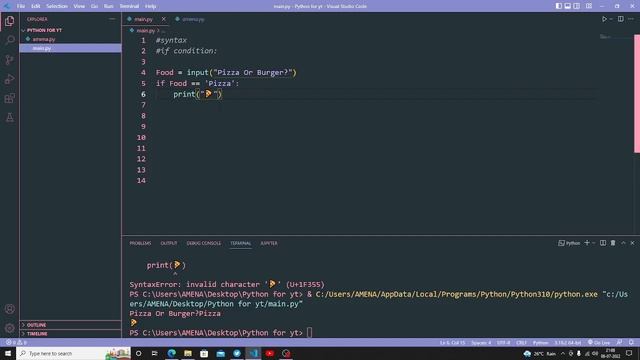
Task: Switch to the DEBUG CONSOLE tab
Action: pyautogui.click(x=204, y=243)
